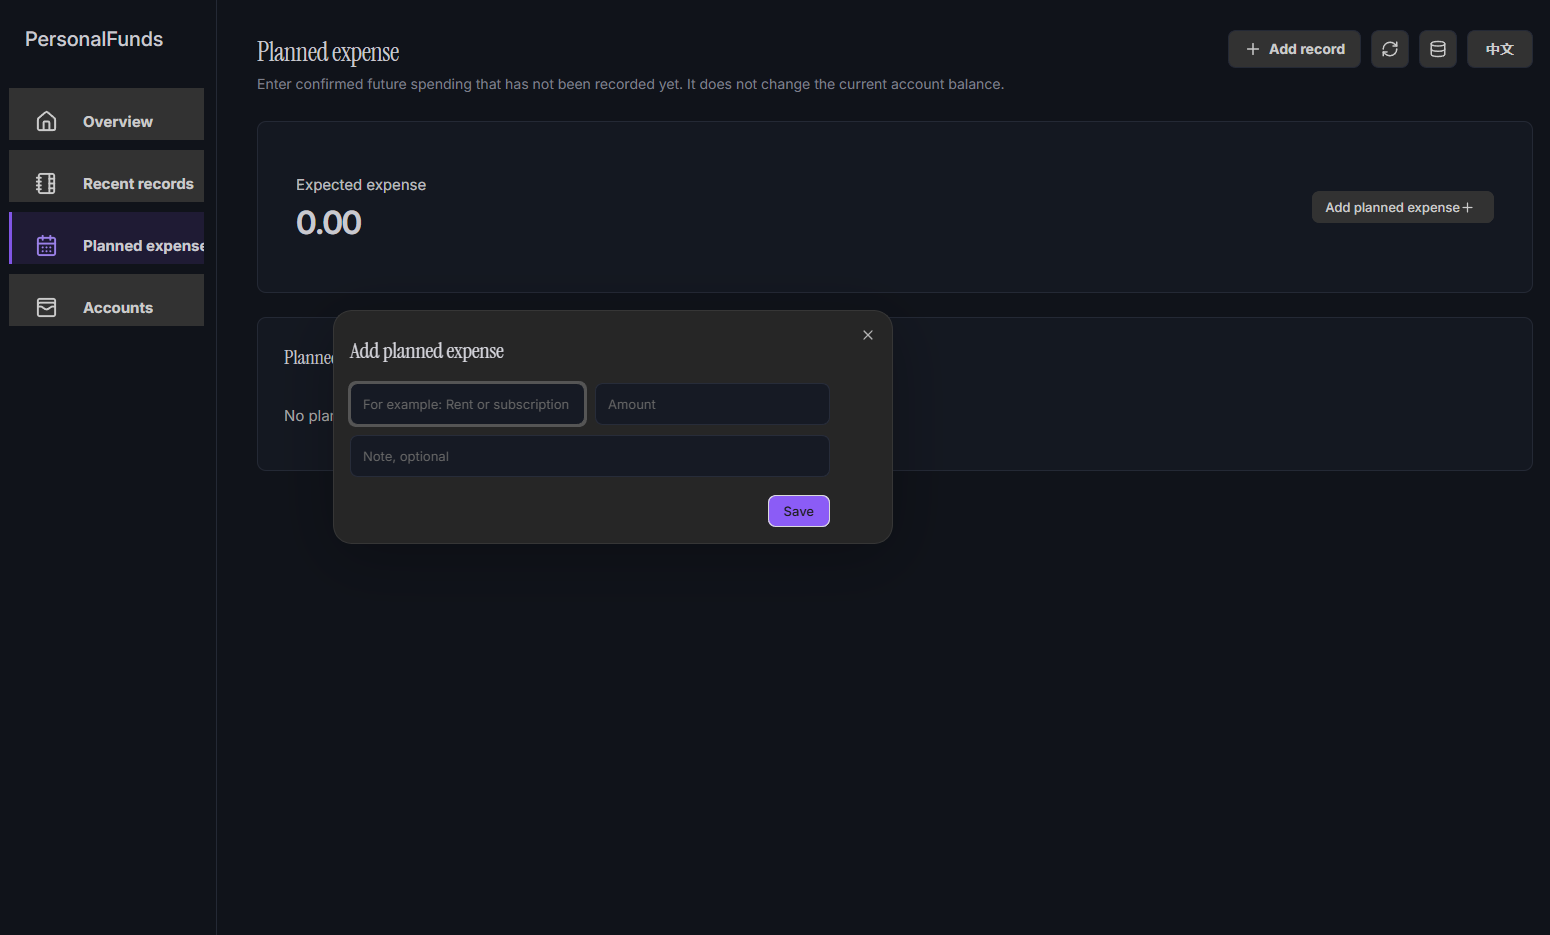Click the Recent records ledger icon

tap(46, 183)
